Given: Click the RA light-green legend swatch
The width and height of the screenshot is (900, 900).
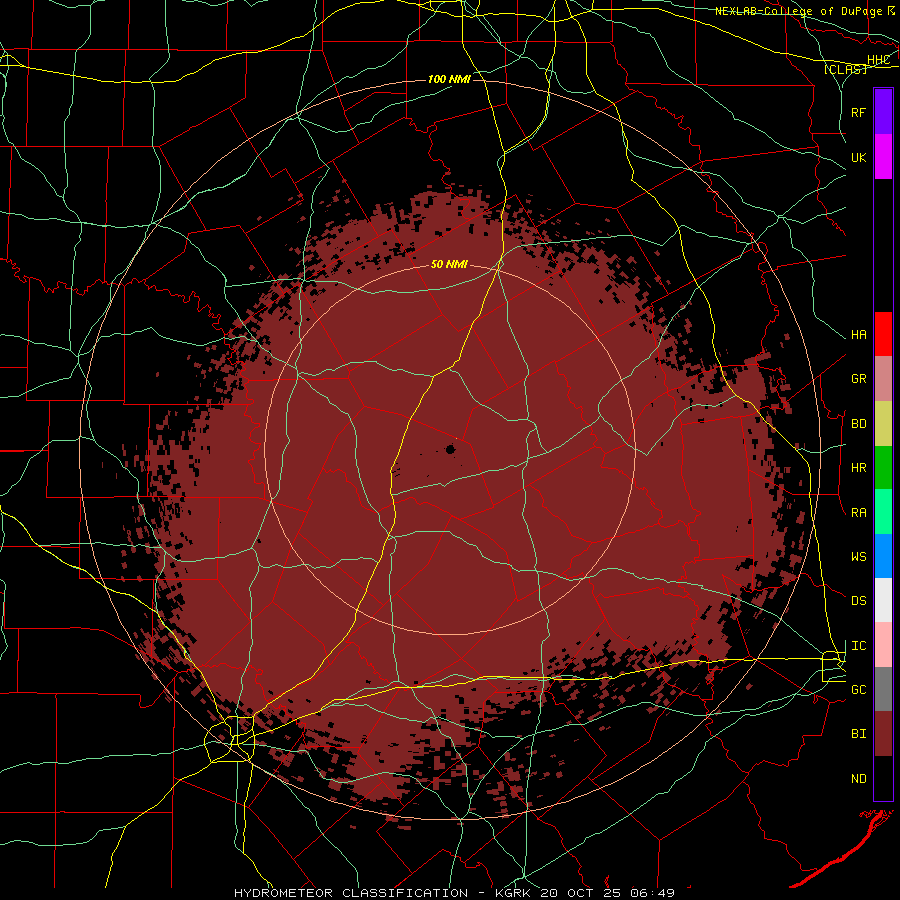Looking at the screenshot, I should [883, 512].
